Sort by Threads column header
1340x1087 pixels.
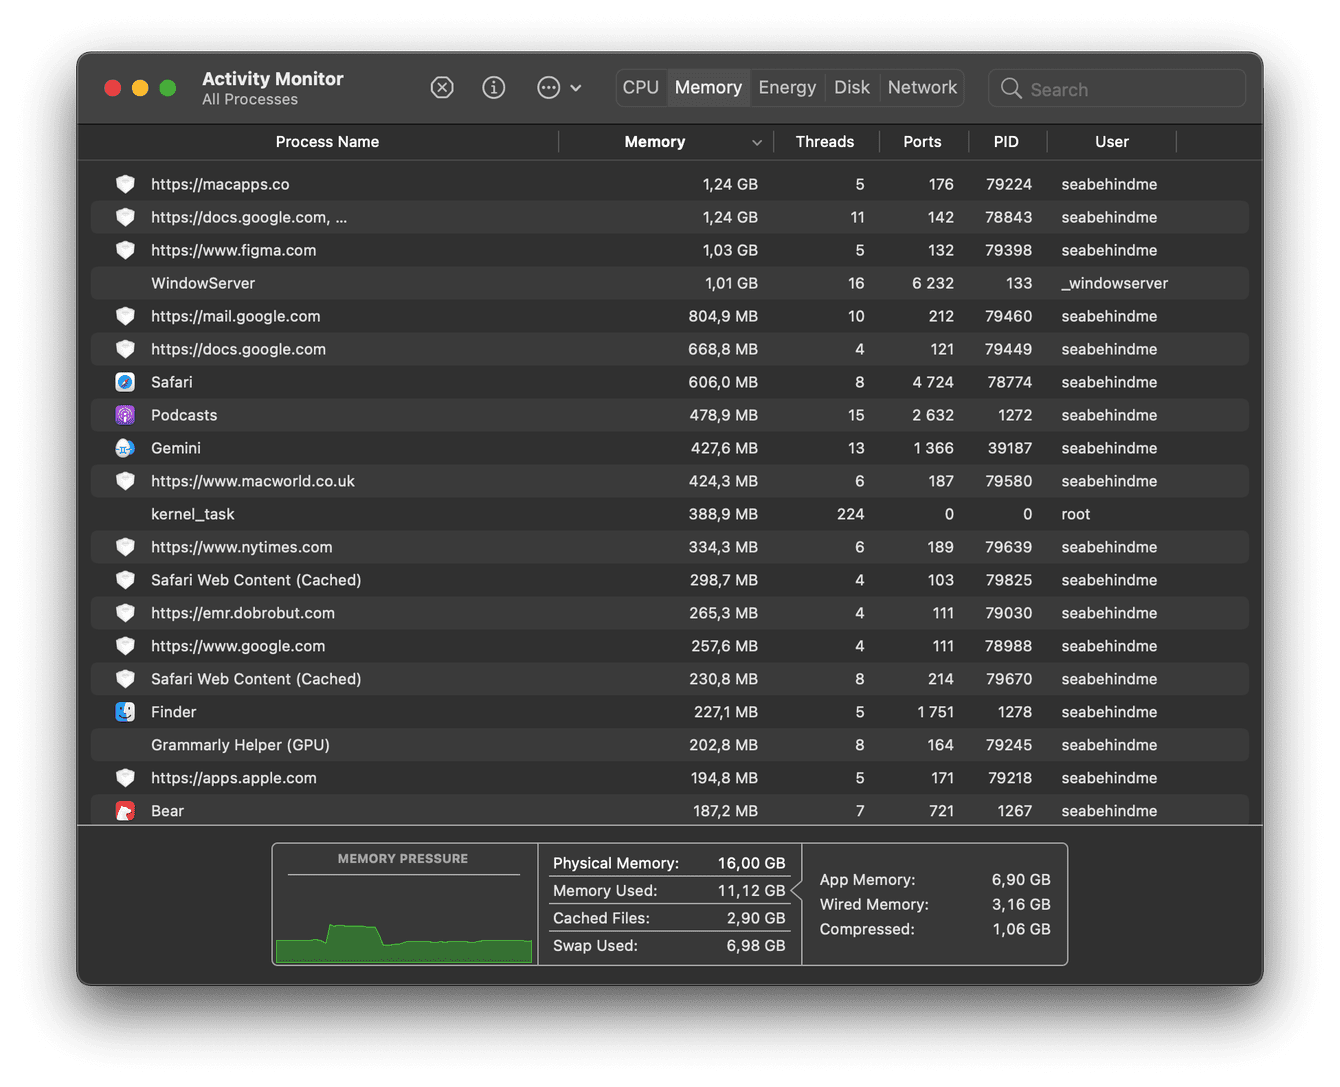click(x=825, y=142)
